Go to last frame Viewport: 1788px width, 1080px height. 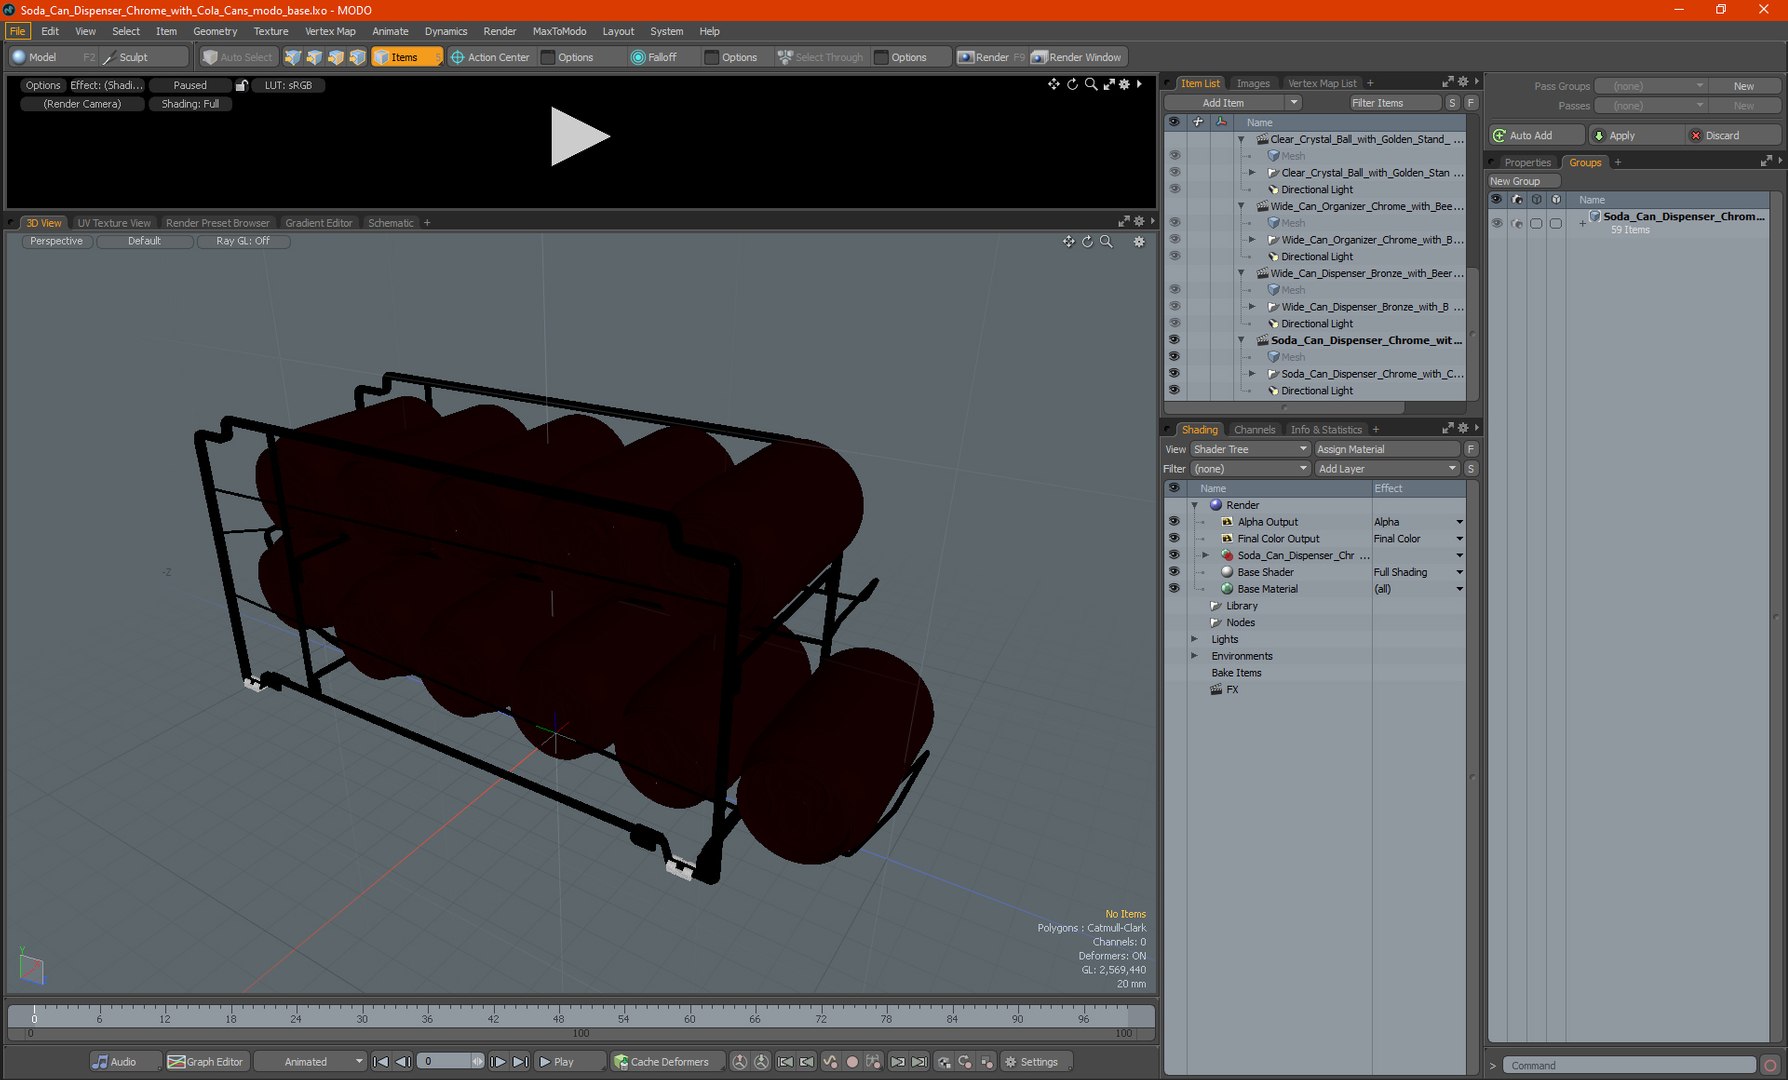(x=520, y=1061)
